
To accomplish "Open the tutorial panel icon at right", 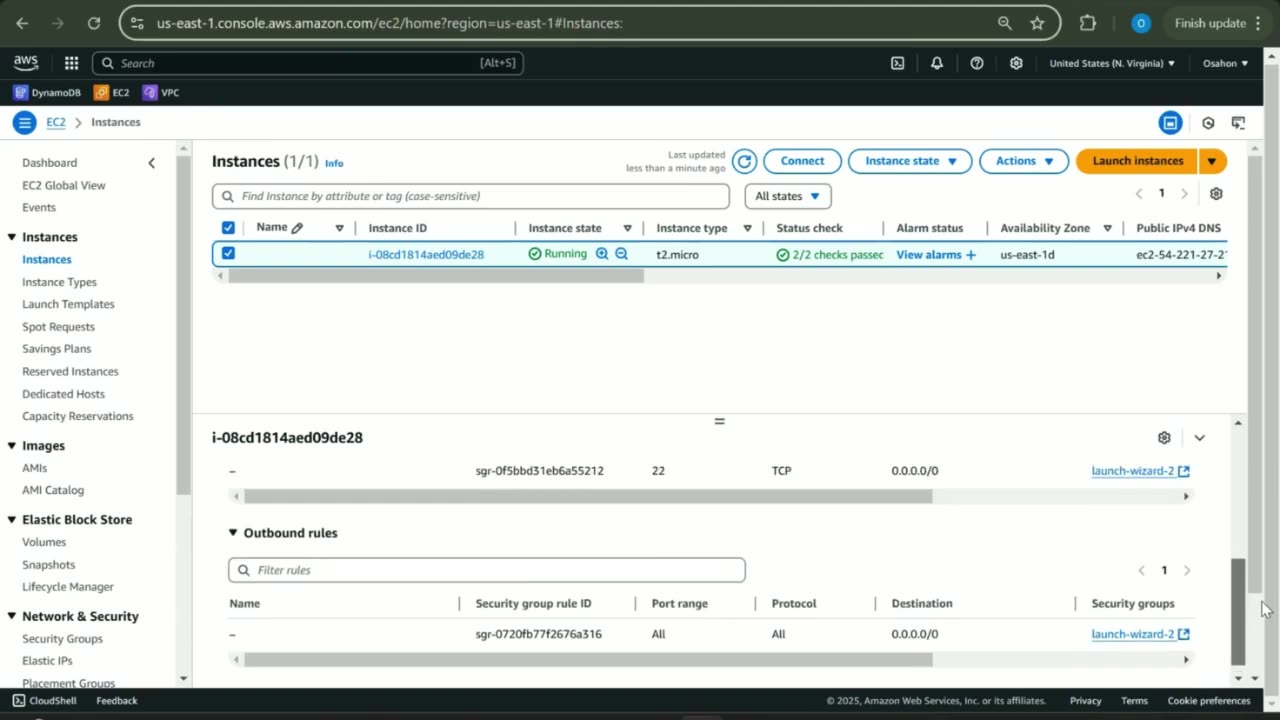I will [x=1238, y=123].
